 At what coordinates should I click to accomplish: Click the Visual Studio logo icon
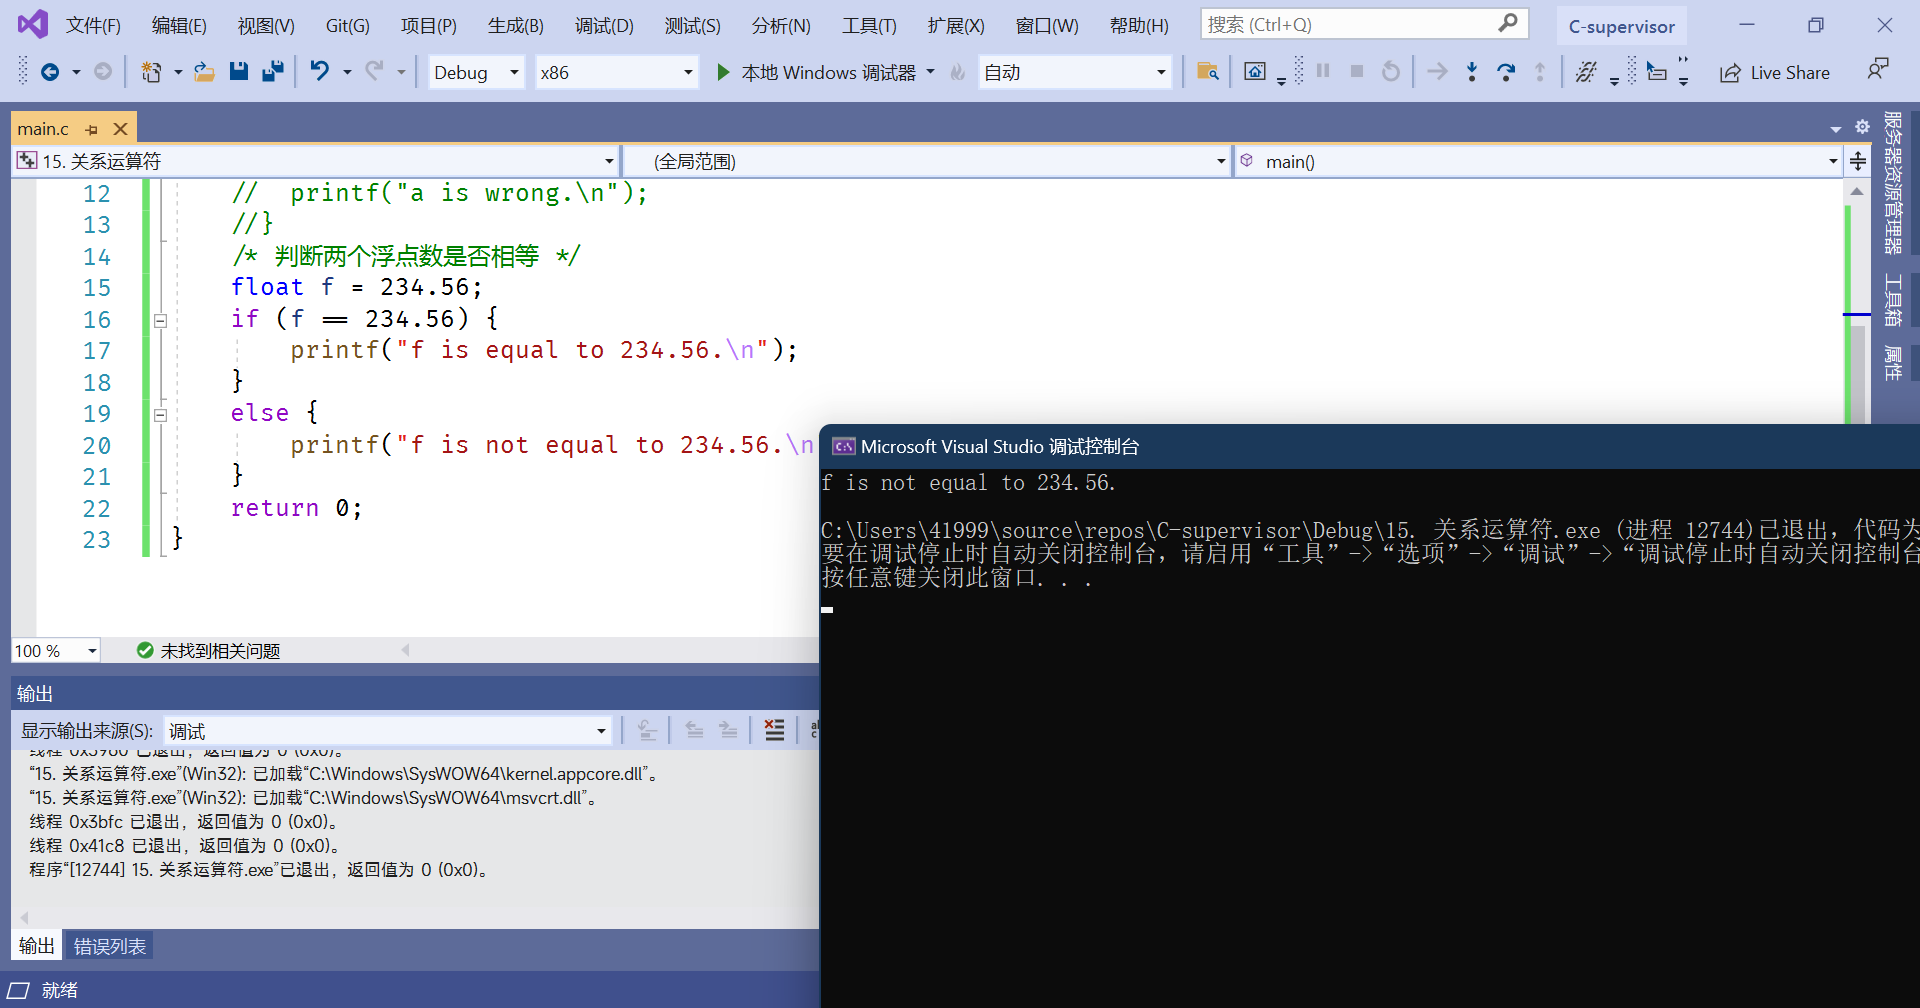click(32, 24)
